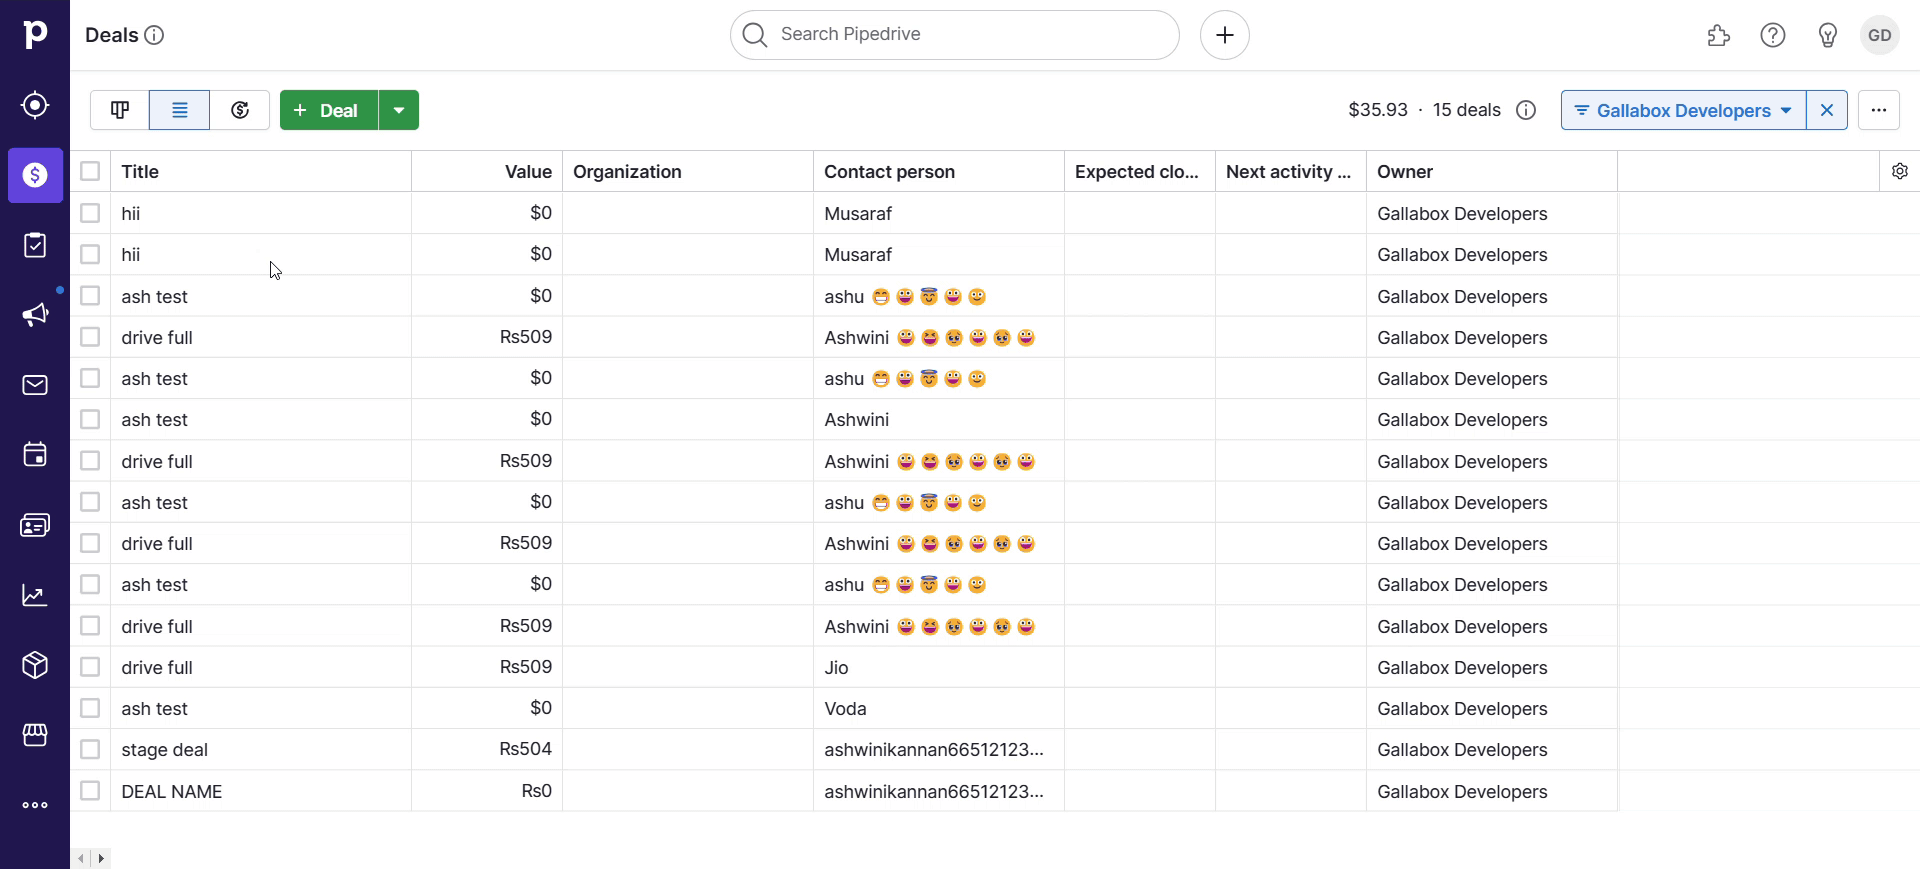Screen dimensions: 1920x869
Task: Open contact Jio link in table
Action: pos(836,667)
